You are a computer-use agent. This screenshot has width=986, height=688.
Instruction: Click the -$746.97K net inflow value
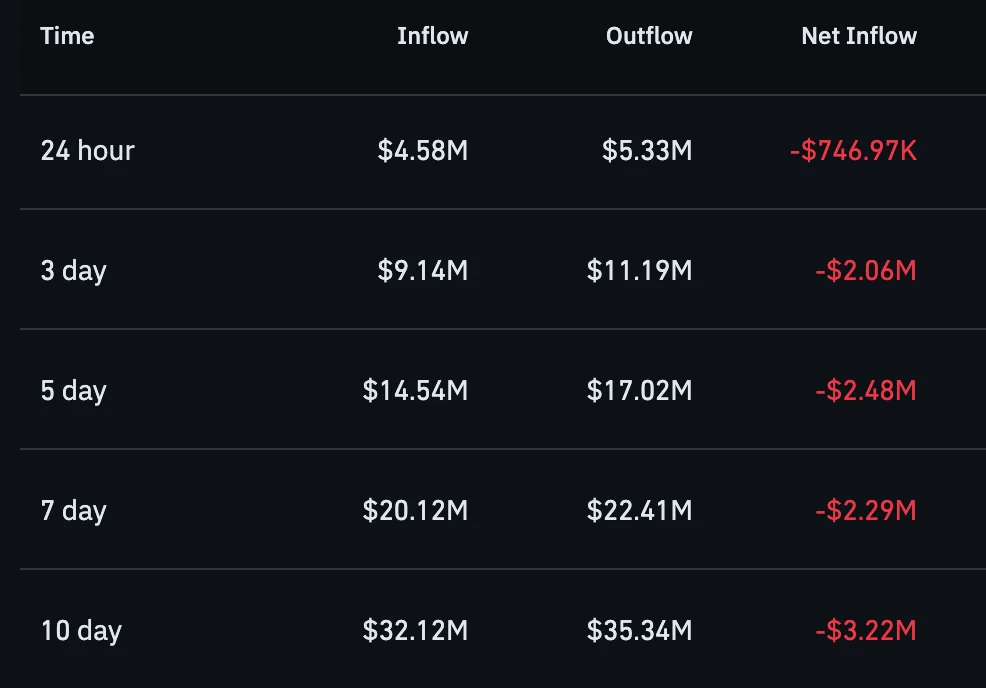pos(853,151)
